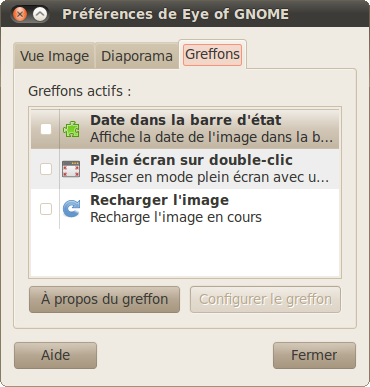Click the green puzzle-piece plugin icon
The image size is (370, 387).
coord(71,129)
